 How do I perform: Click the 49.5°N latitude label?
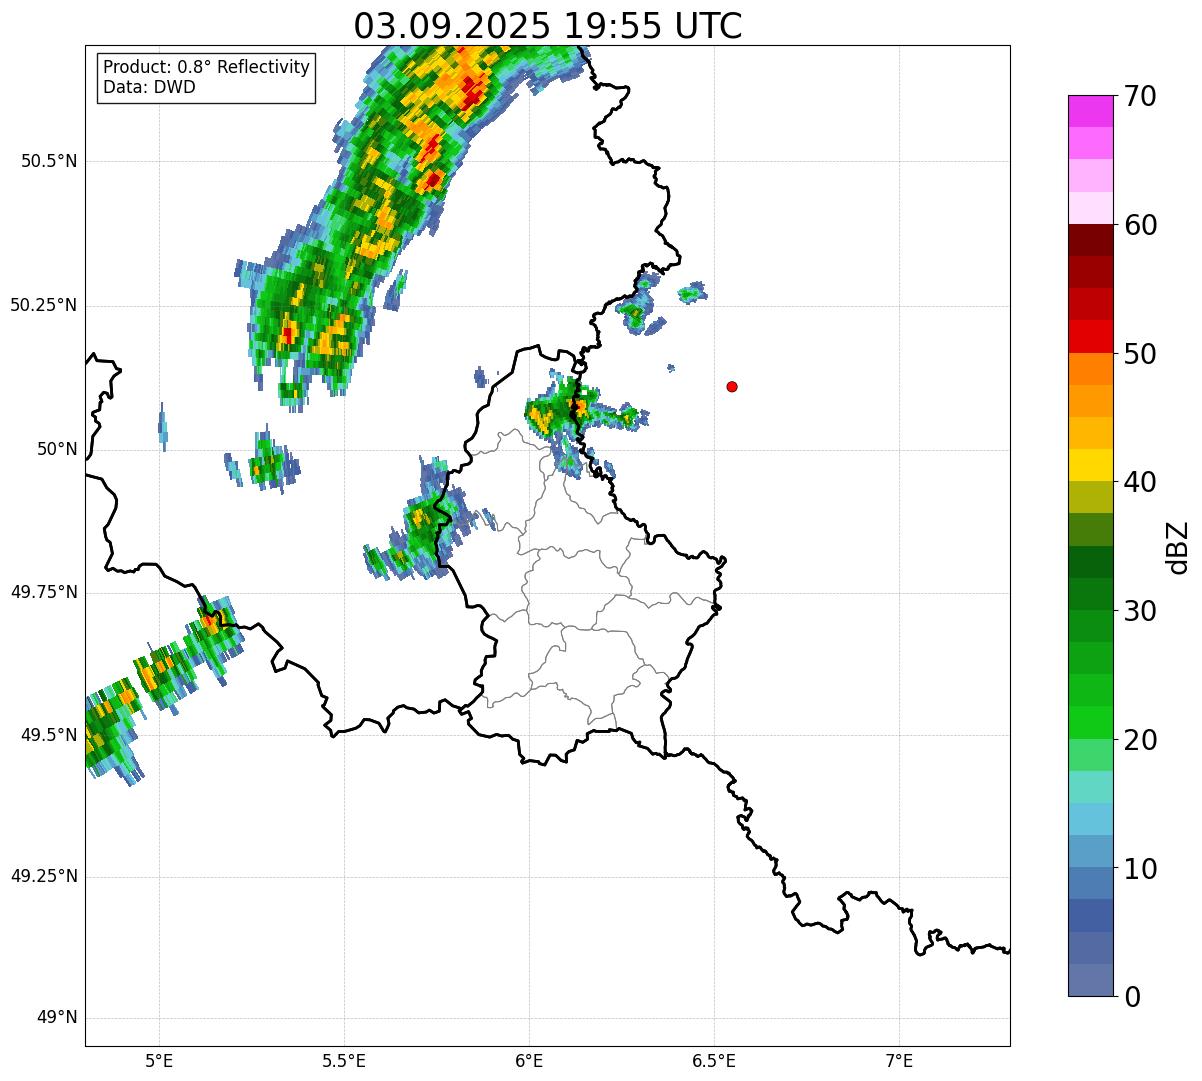coord(49,735)
